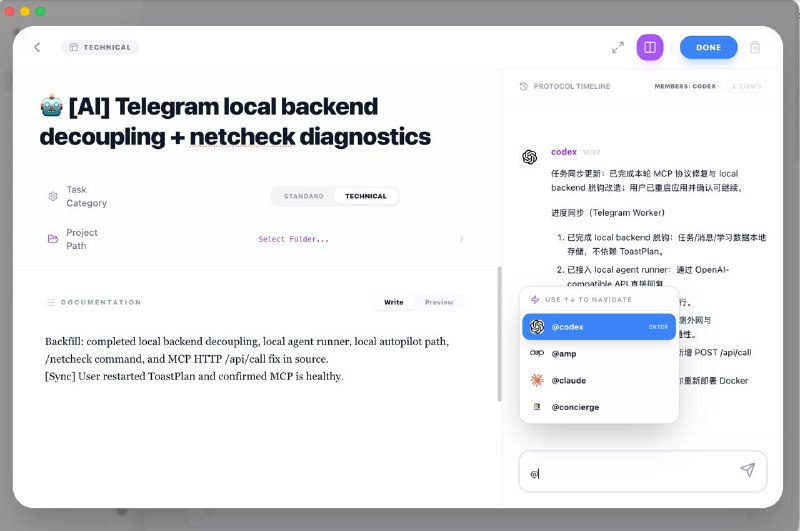Click the green macOS zoom button

coord(40,11)
